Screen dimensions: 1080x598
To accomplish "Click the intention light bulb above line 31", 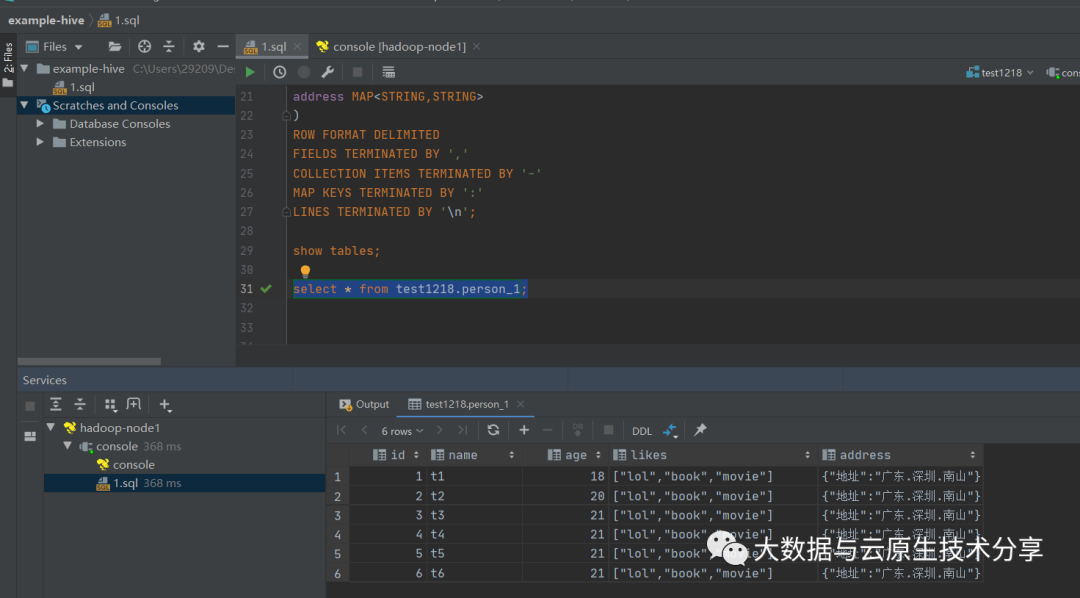I will coord(305,271).
